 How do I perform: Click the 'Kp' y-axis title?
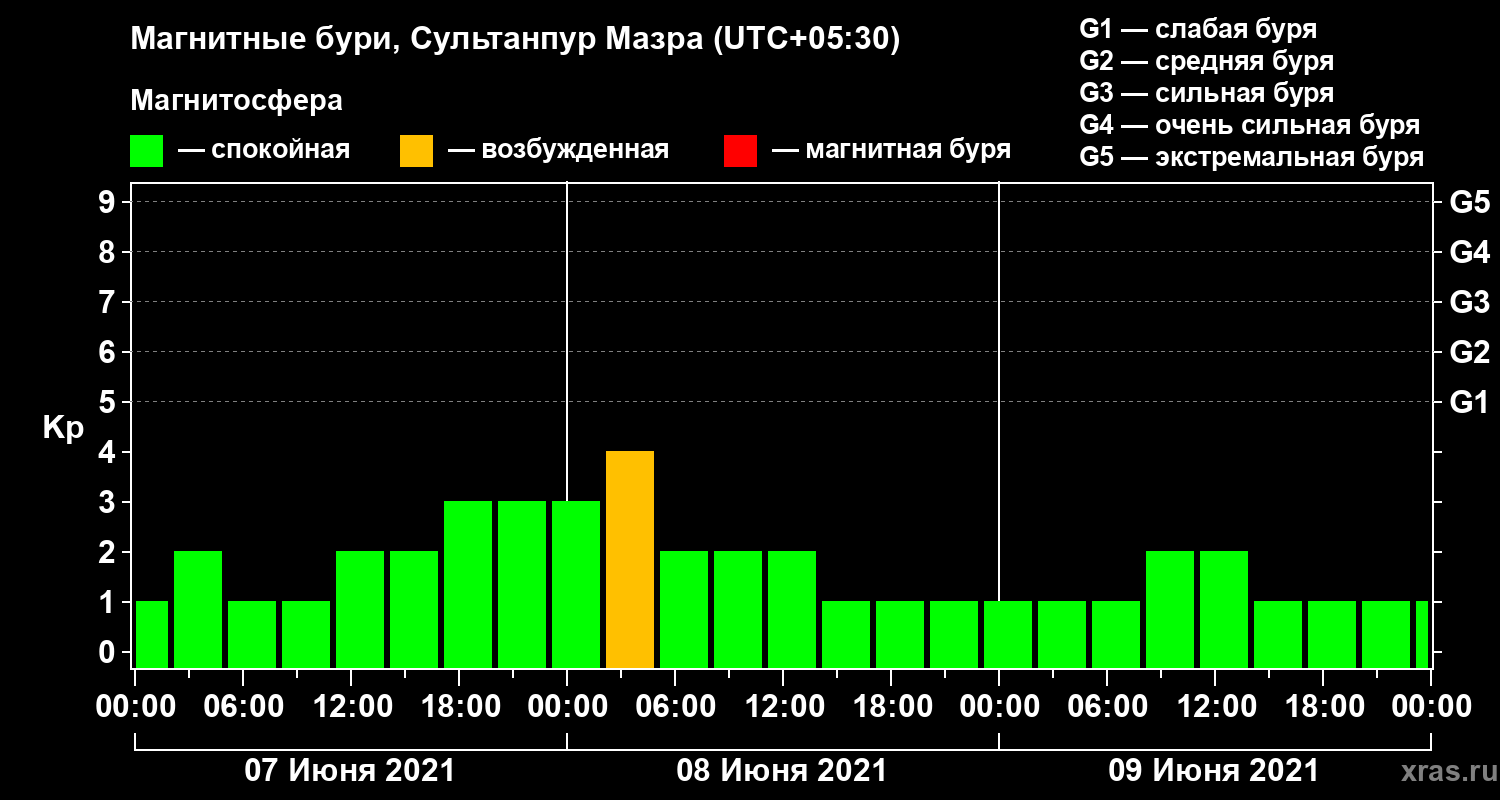tap(63, 428)
